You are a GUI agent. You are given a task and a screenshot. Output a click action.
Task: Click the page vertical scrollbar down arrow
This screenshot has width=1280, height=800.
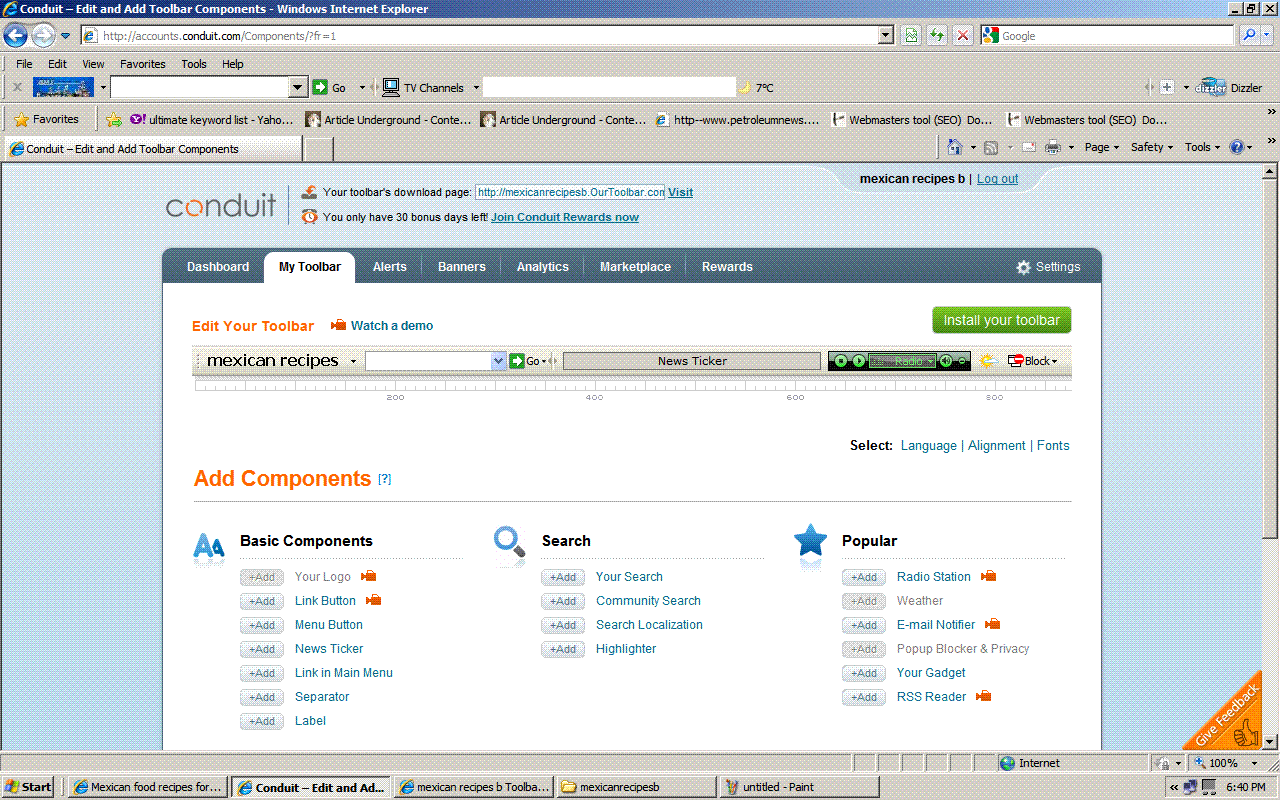pyautogui.click(x=1270, y=742)
